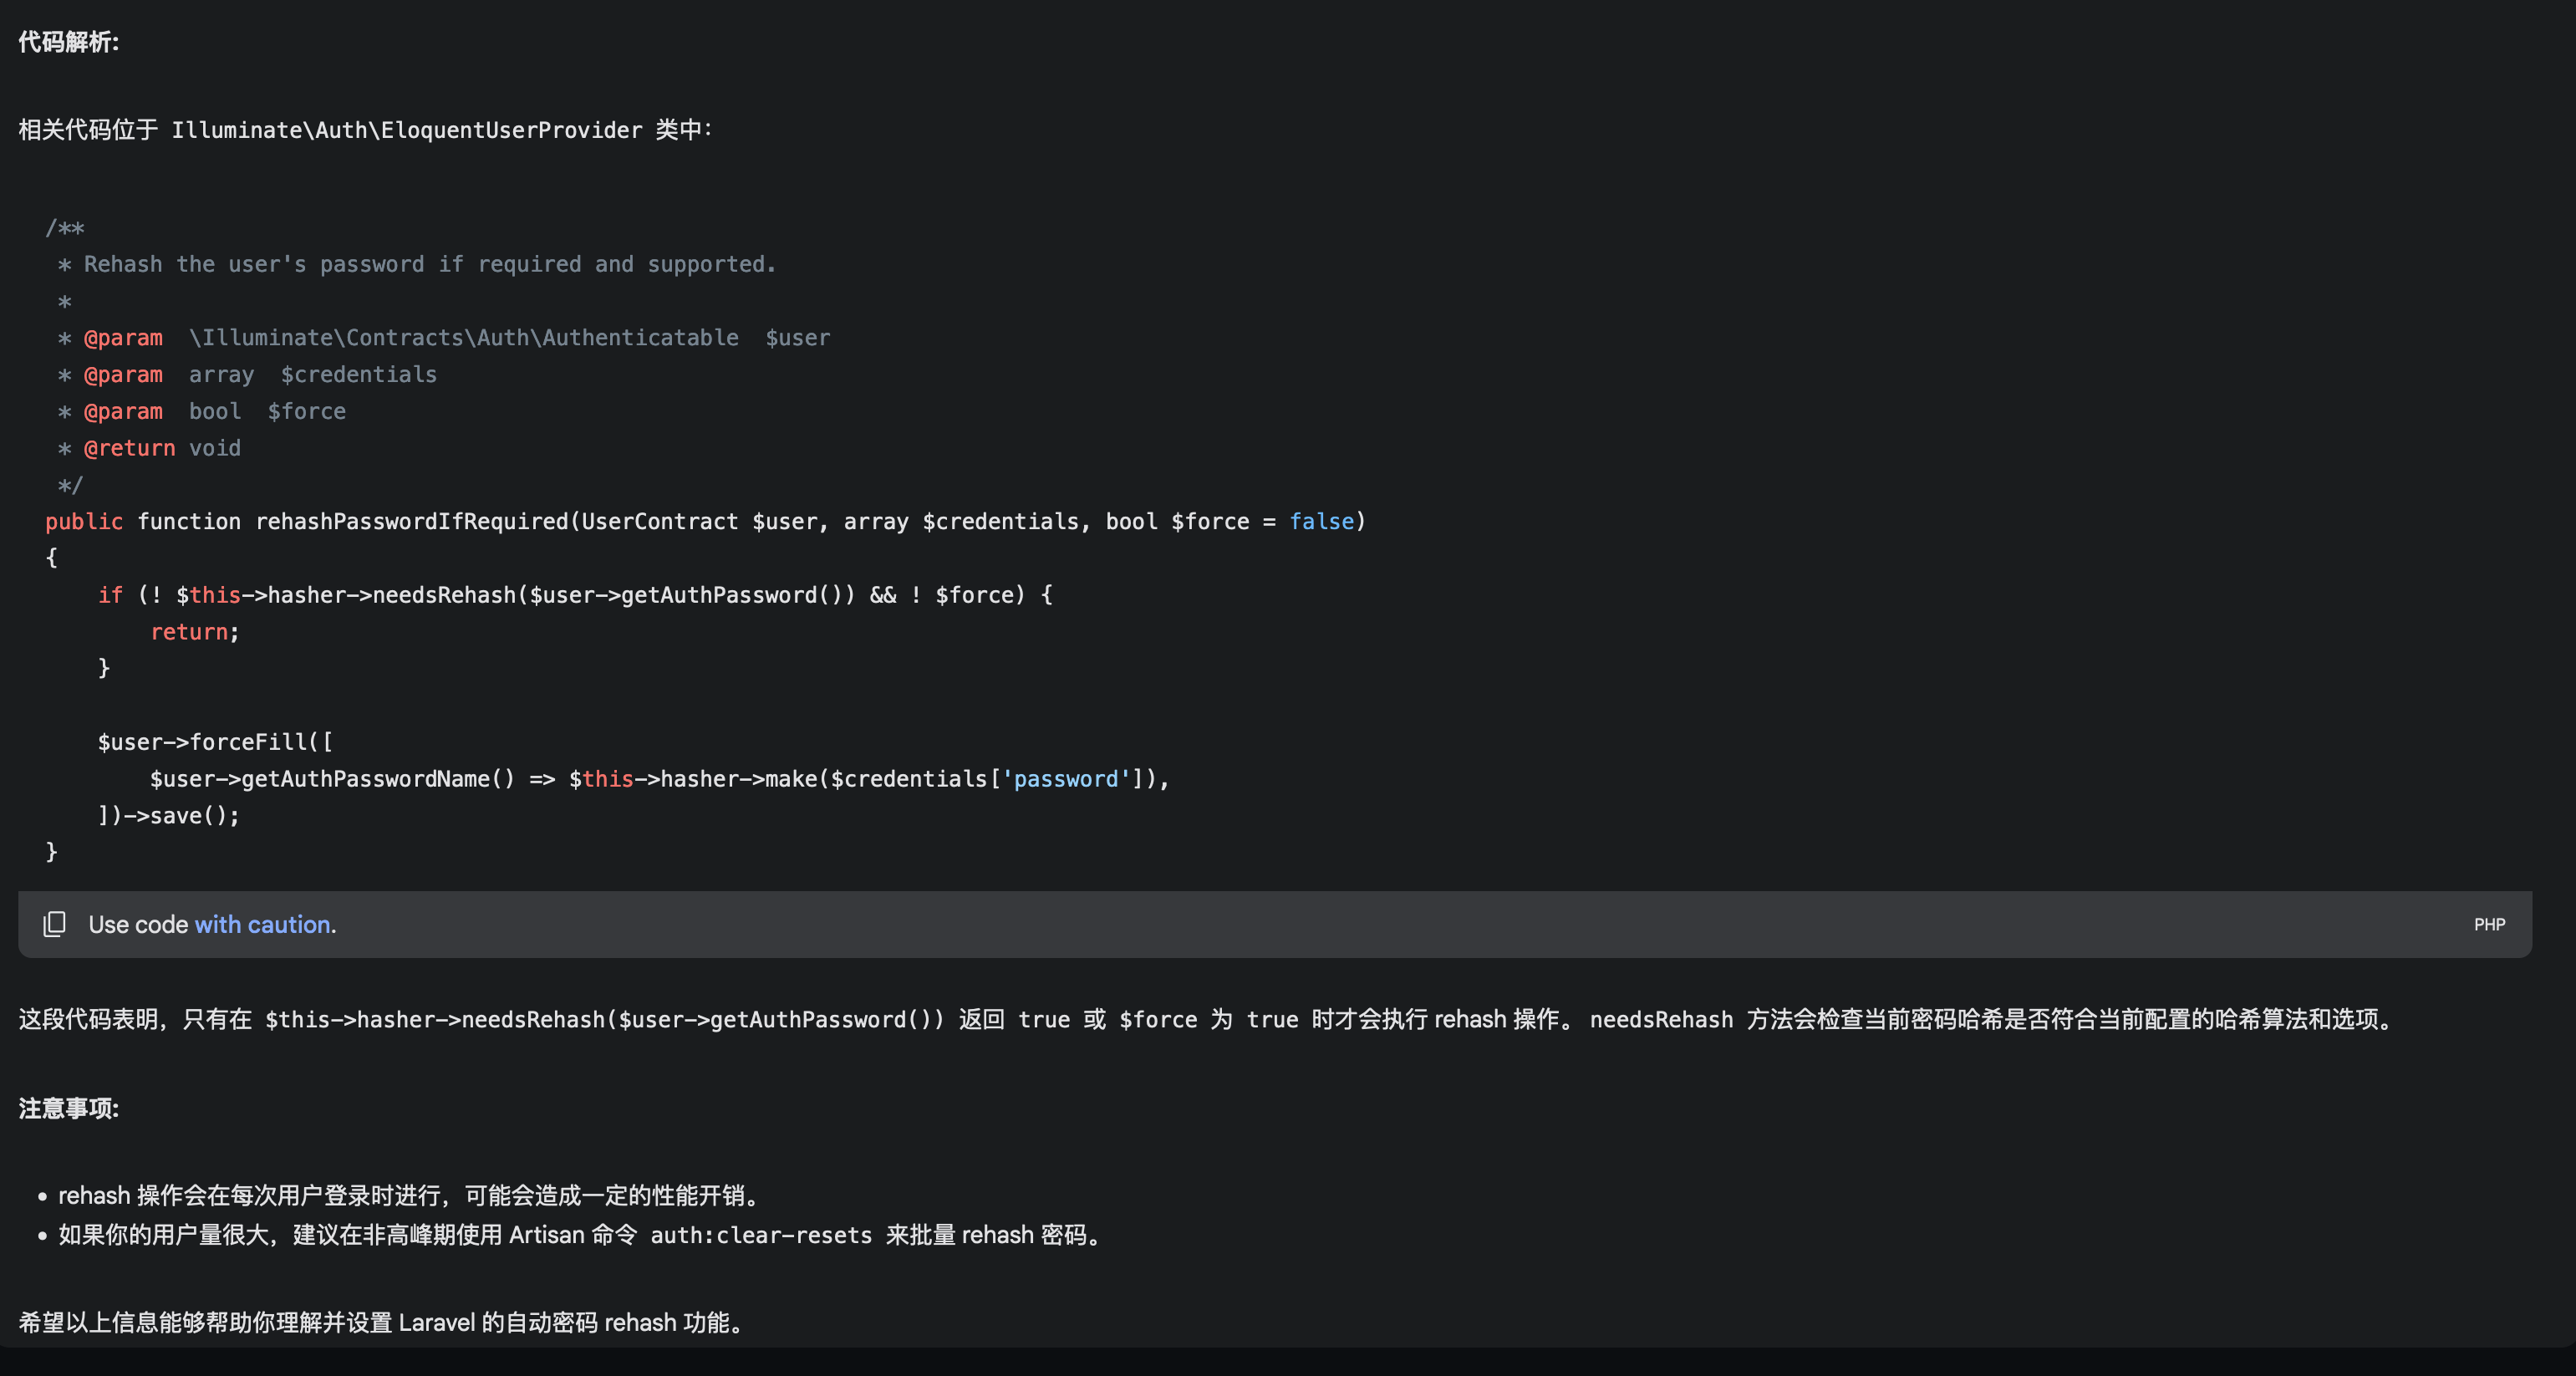Click the red public keyword
2576x1376 pixels.
point(84,521)
